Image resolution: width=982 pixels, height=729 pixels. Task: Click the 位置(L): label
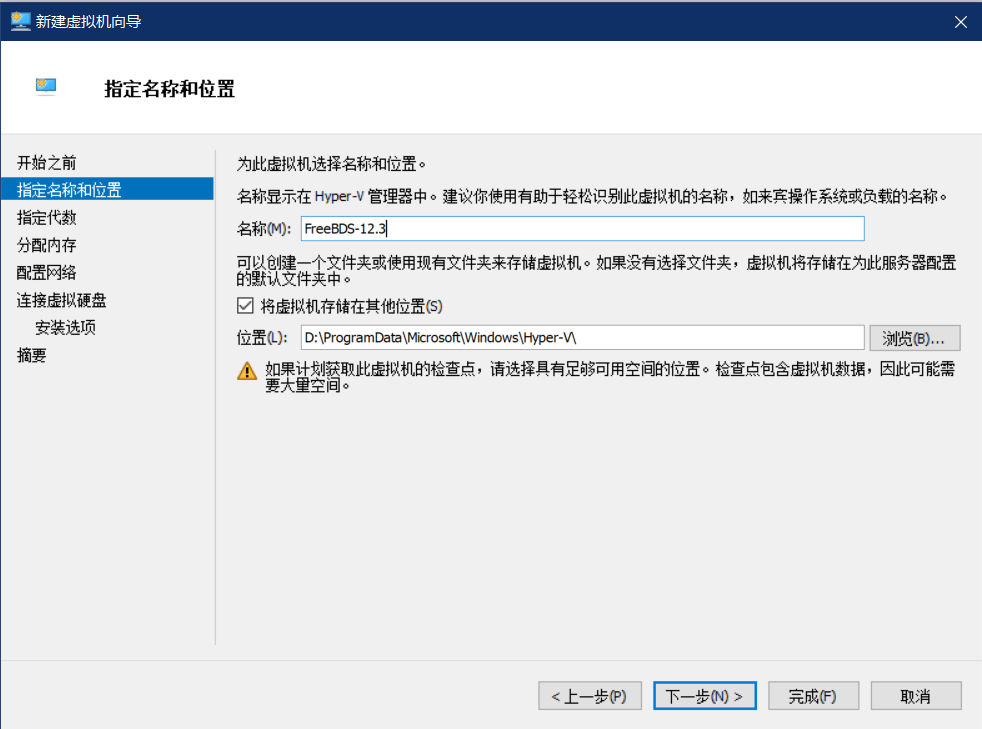262,338
